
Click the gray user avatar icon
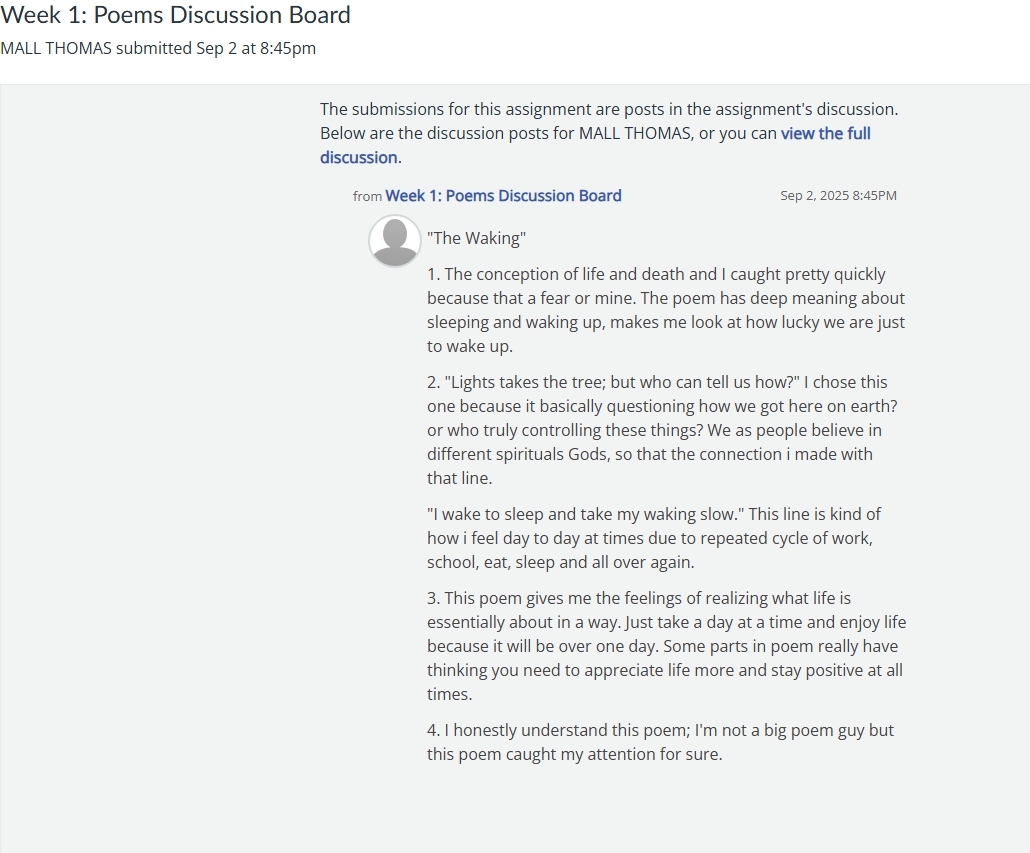tap(395, 241)
